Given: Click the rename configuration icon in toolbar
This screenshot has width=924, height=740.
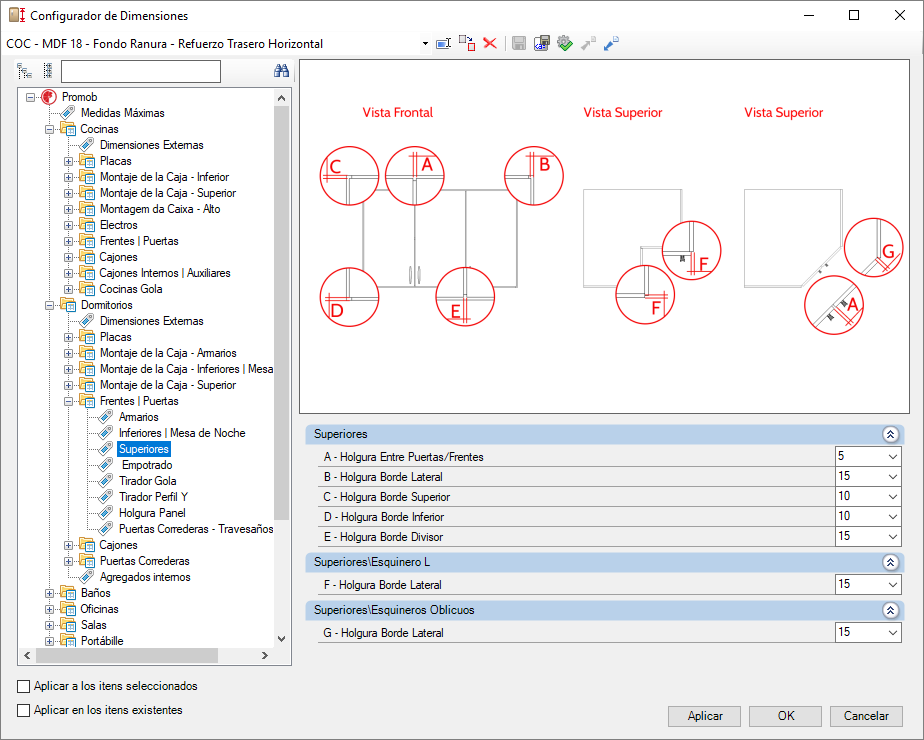Looking at the screenshot, I should point(443,43).
